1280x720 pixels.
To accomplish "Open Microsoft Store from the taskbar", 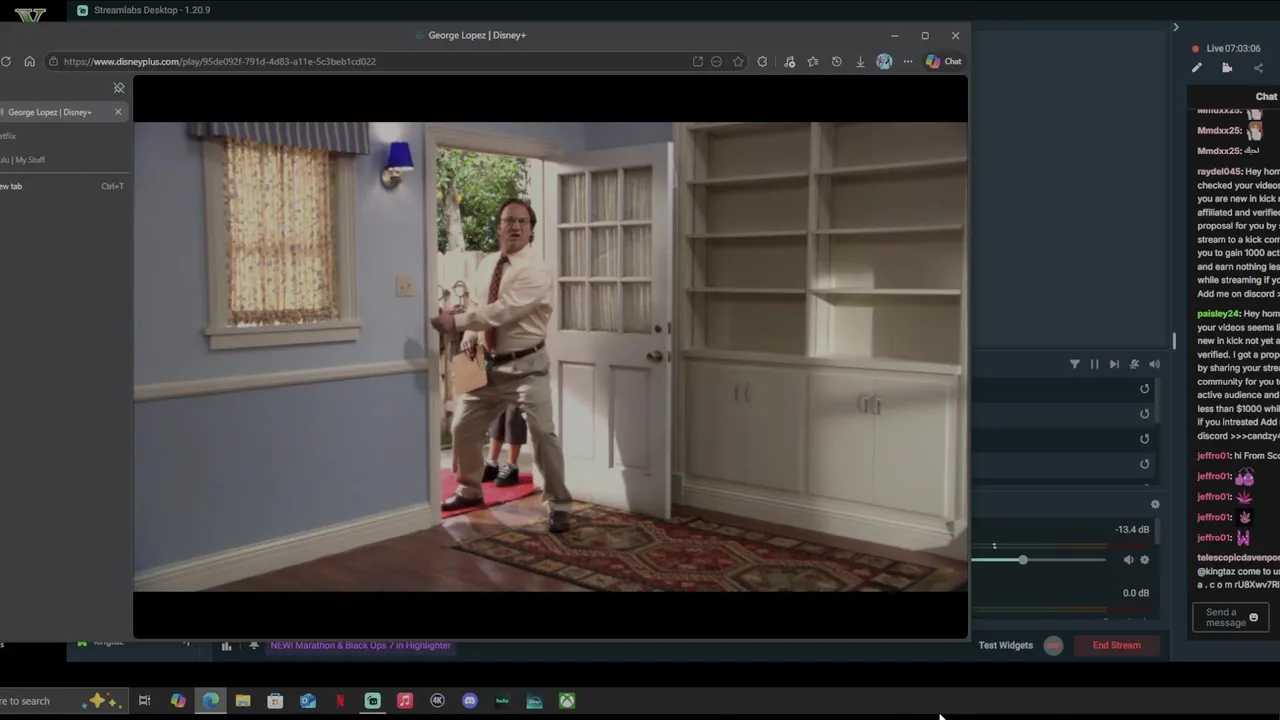I will click(275, 701).
